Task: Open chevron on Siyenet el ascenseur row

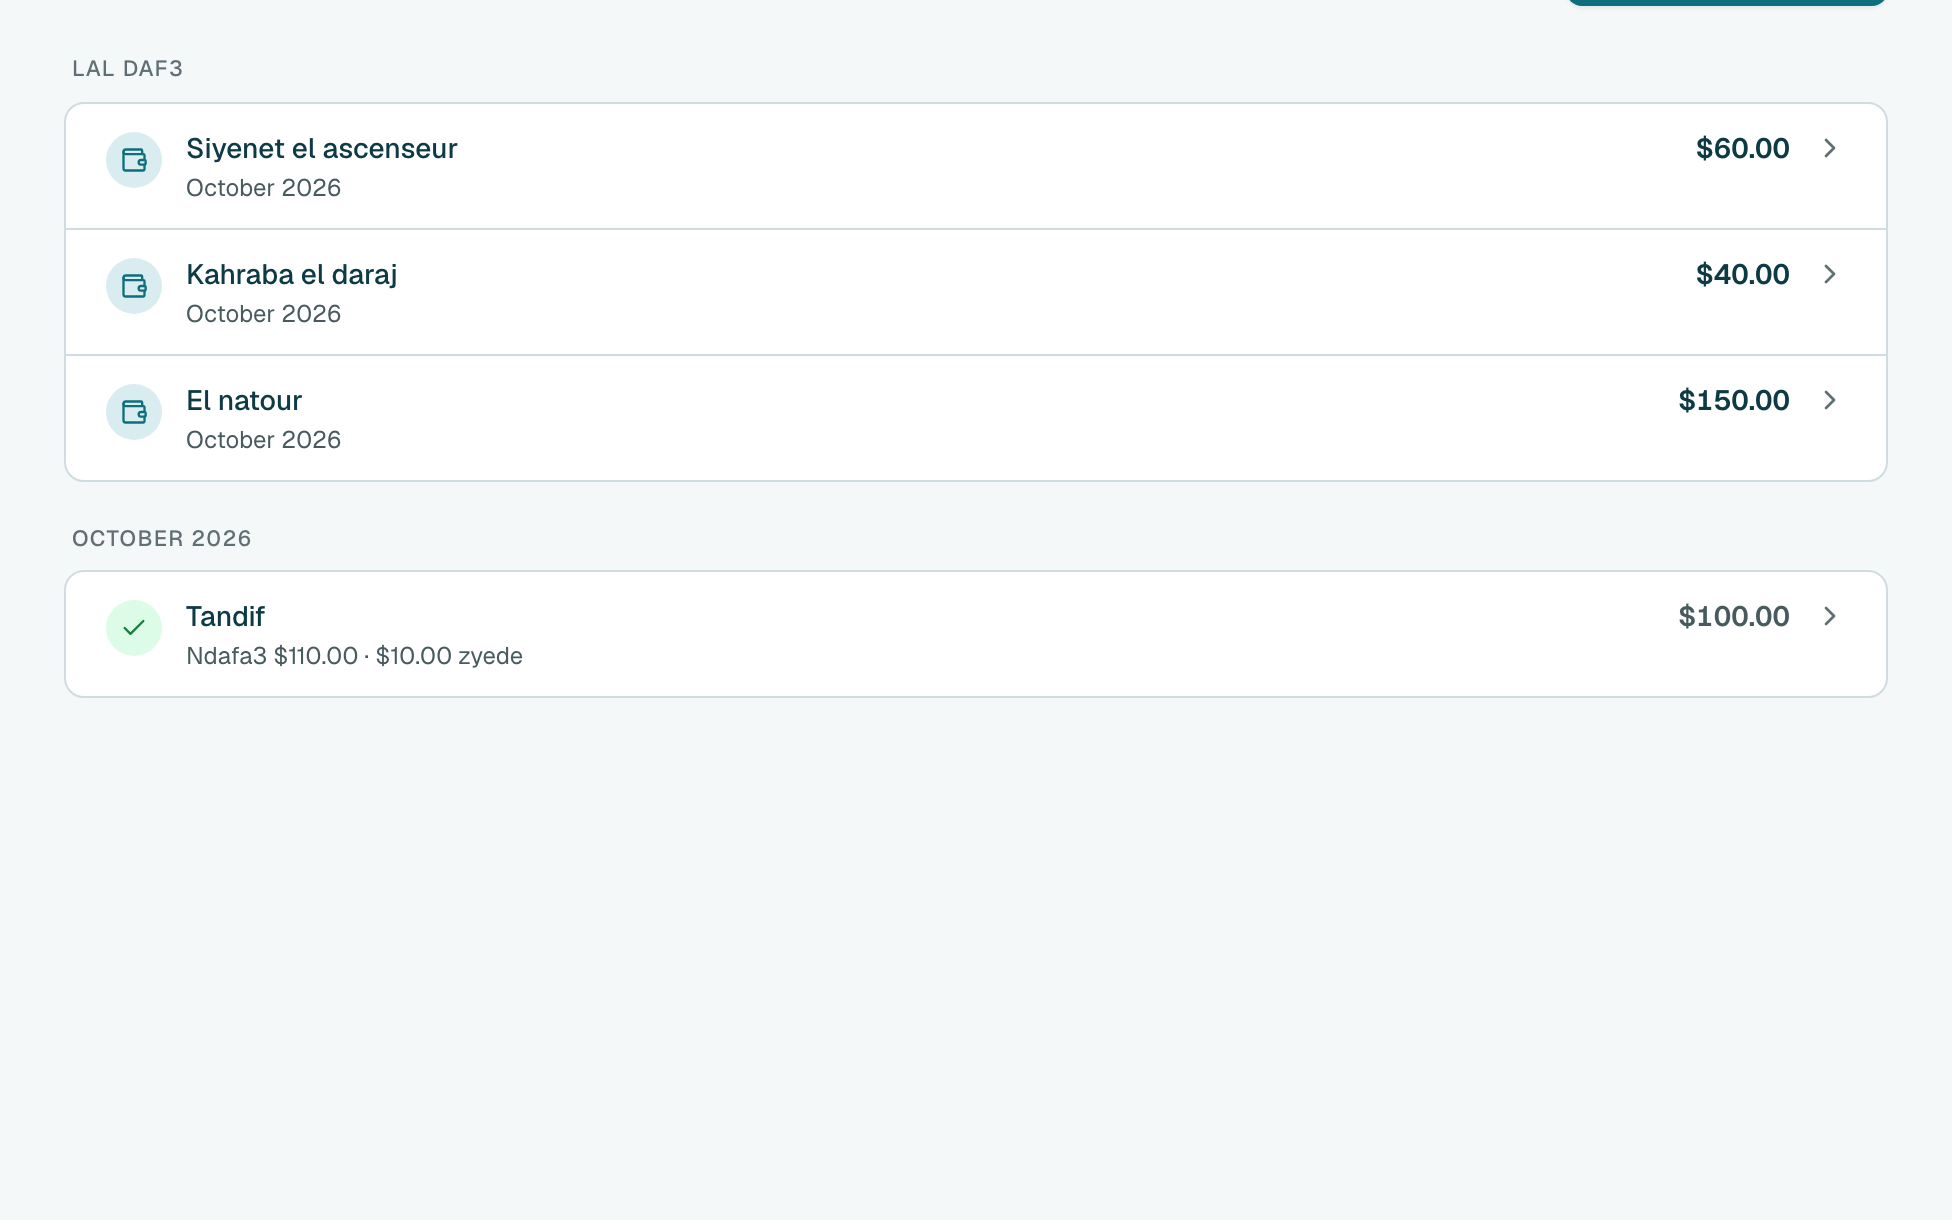Action: (1830, 148)
